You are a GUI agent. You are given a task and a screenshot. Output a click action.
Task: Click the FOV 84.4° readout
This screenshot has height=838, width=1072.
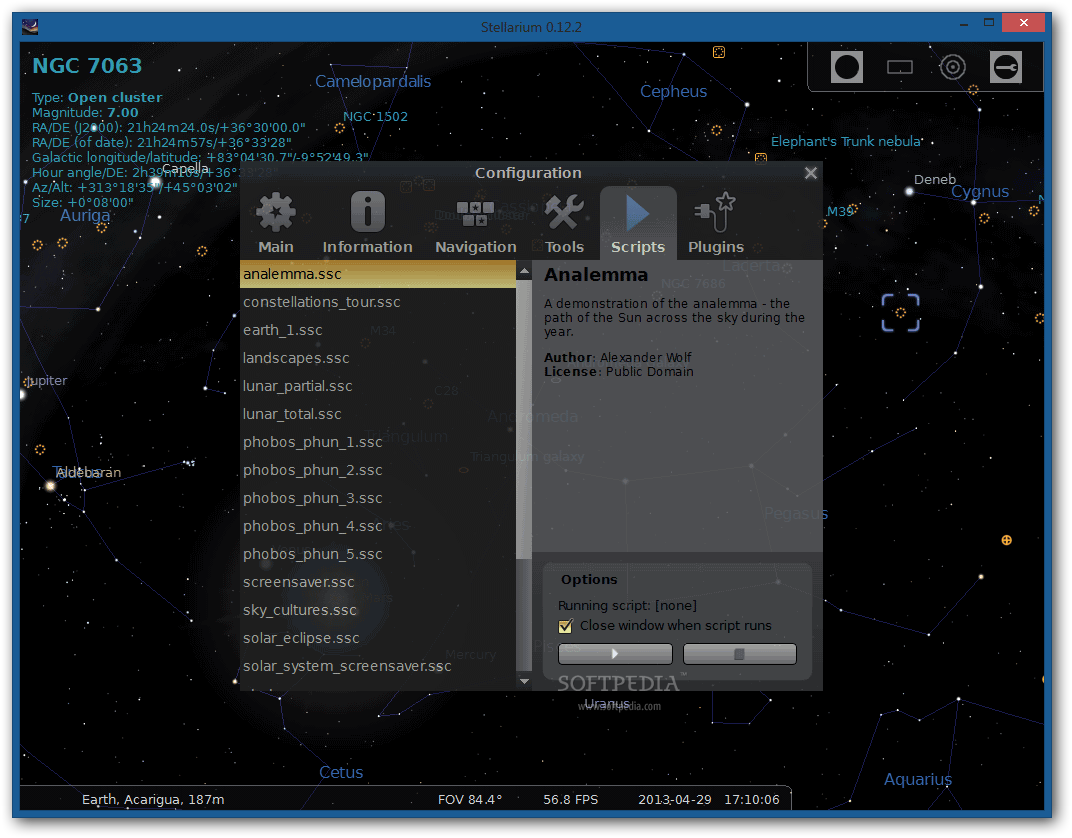click(x=470, y=800)
